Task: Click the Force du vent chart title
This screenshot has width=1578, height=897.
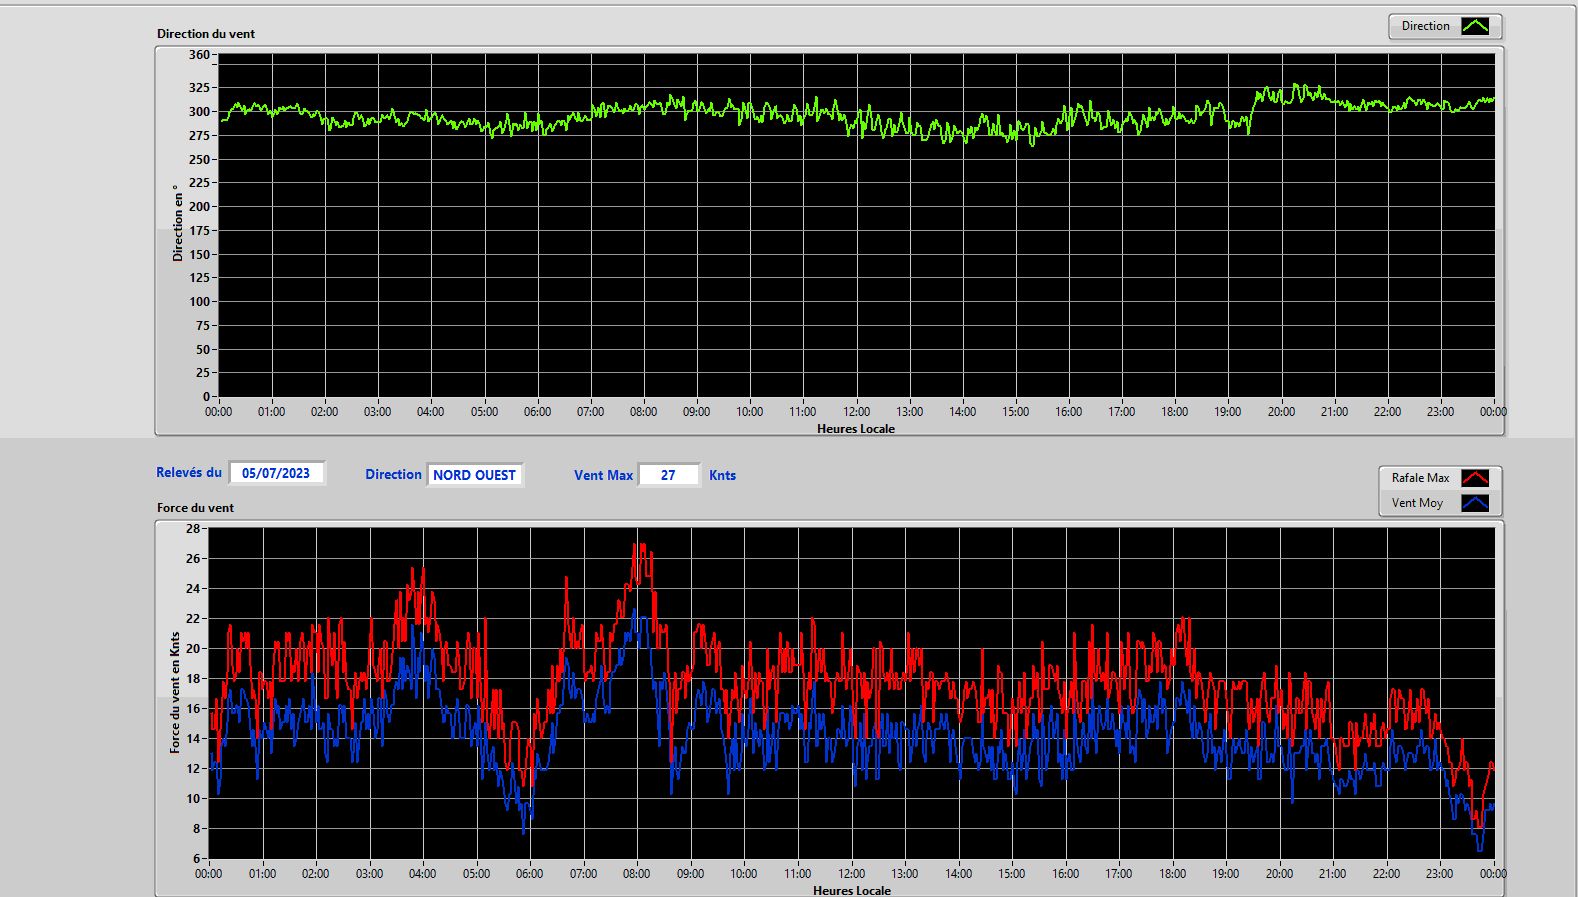Action: coord(195,507)
